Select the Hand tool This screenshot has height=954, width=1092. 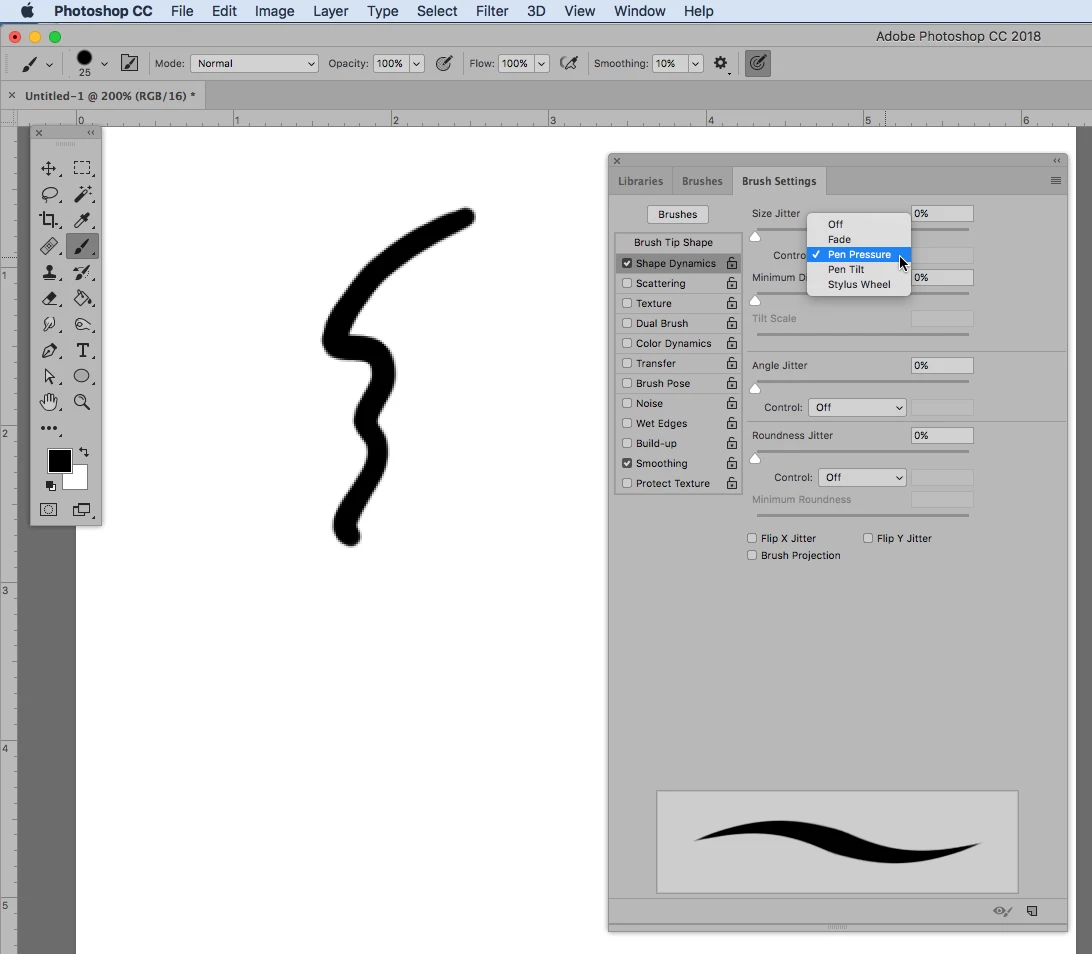click(x=49, y=402)
